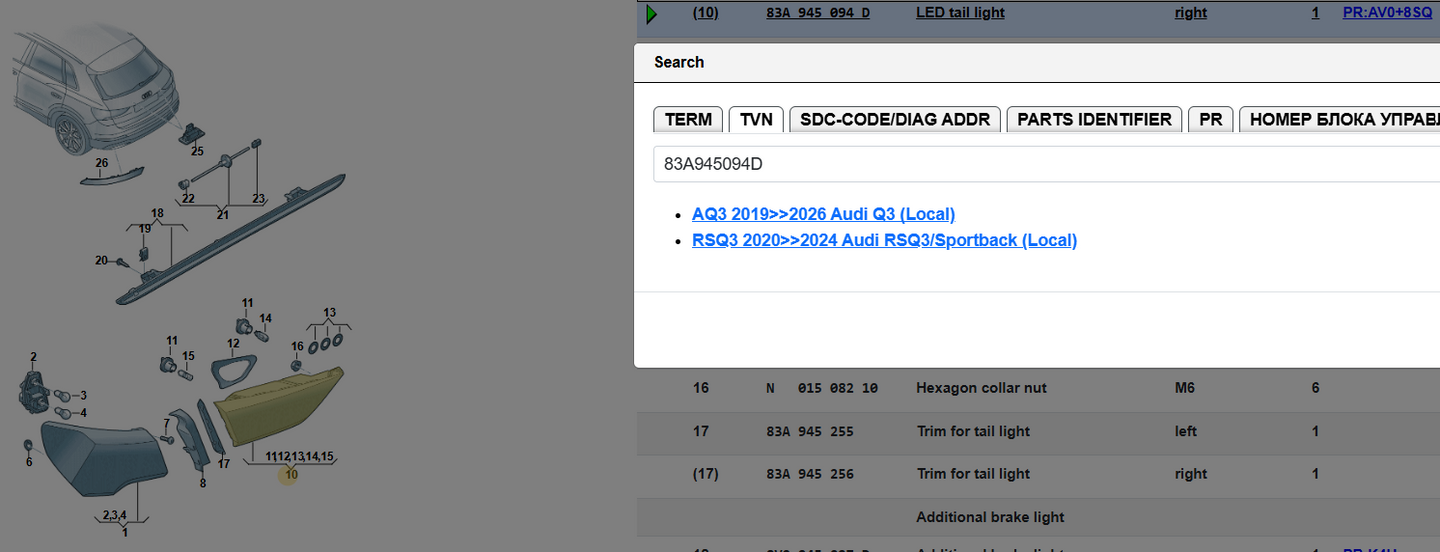Click the quantity 6 in the collar nut row

click(x=1316, y=388)
